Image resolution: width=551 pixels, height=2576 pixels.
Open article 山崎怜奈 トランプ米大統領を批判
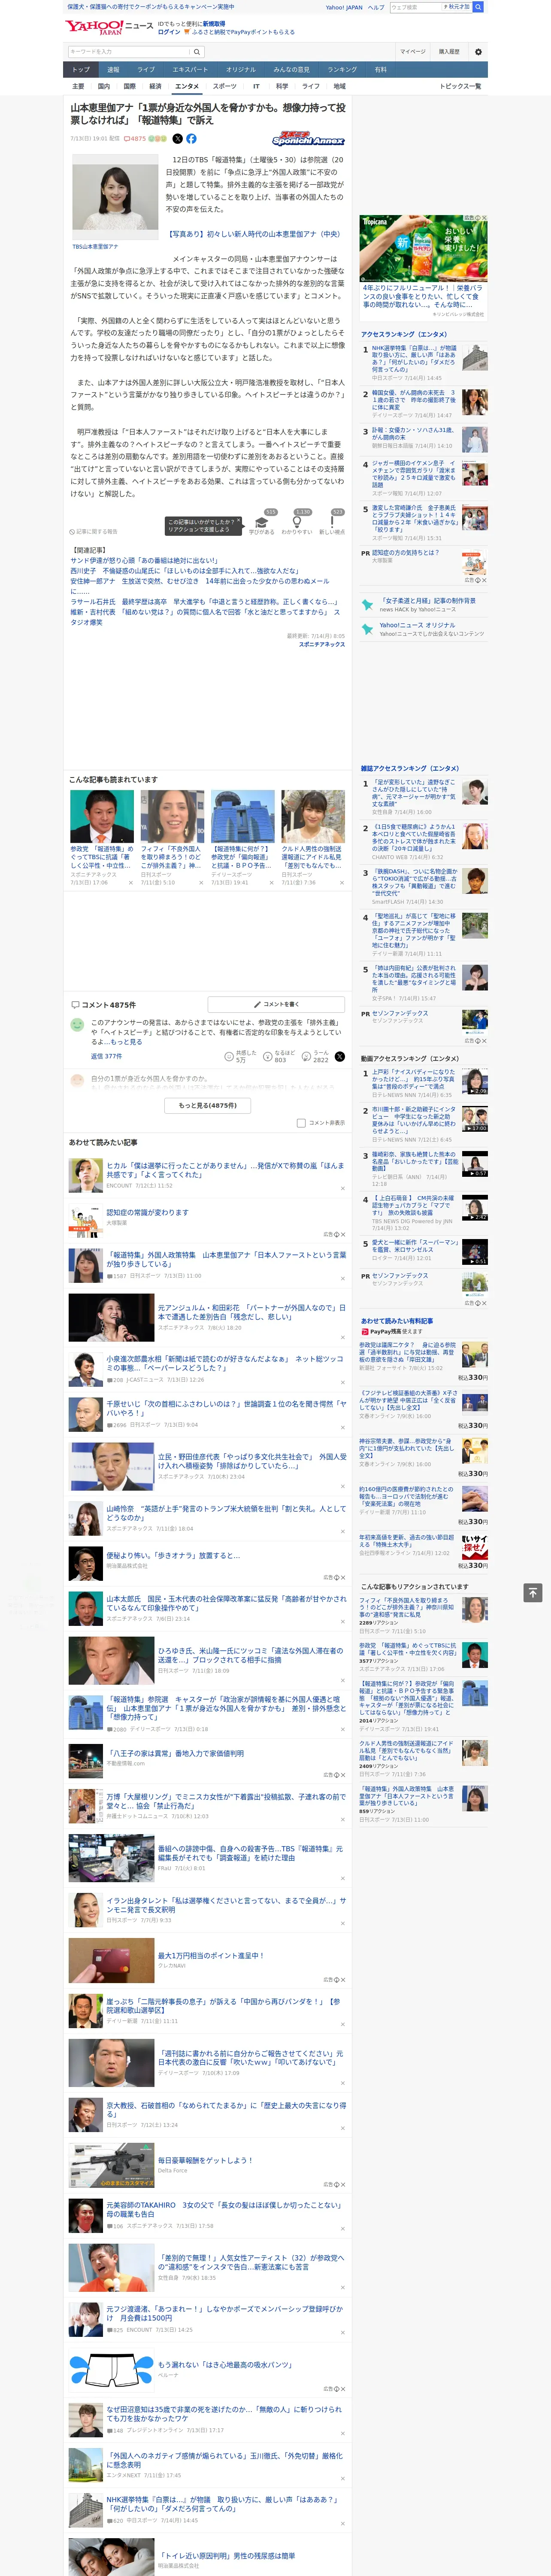point(226,1513)
